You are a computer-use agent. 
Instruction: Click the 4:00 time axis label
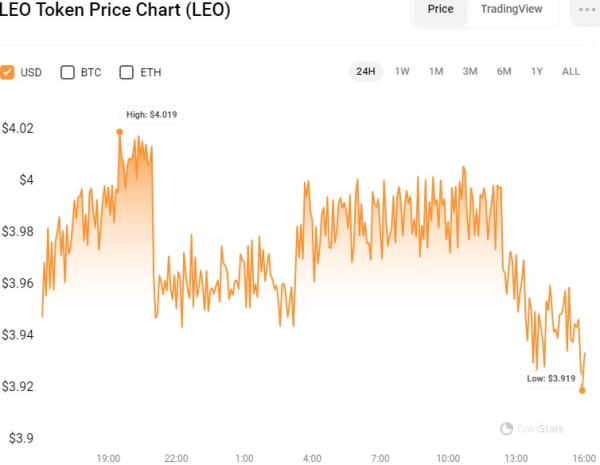311,458
